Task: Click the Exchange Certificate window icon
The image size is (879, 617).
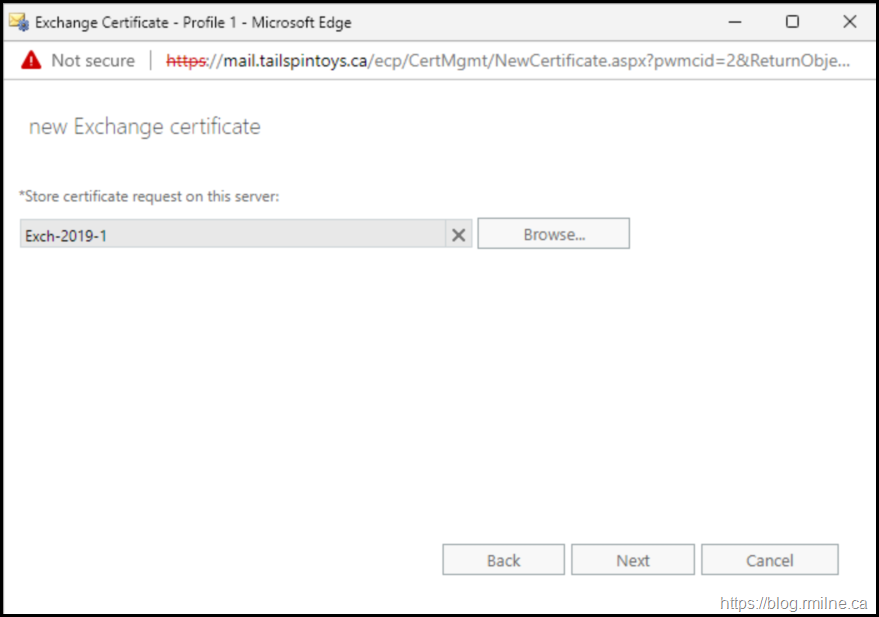Action: 18,22
